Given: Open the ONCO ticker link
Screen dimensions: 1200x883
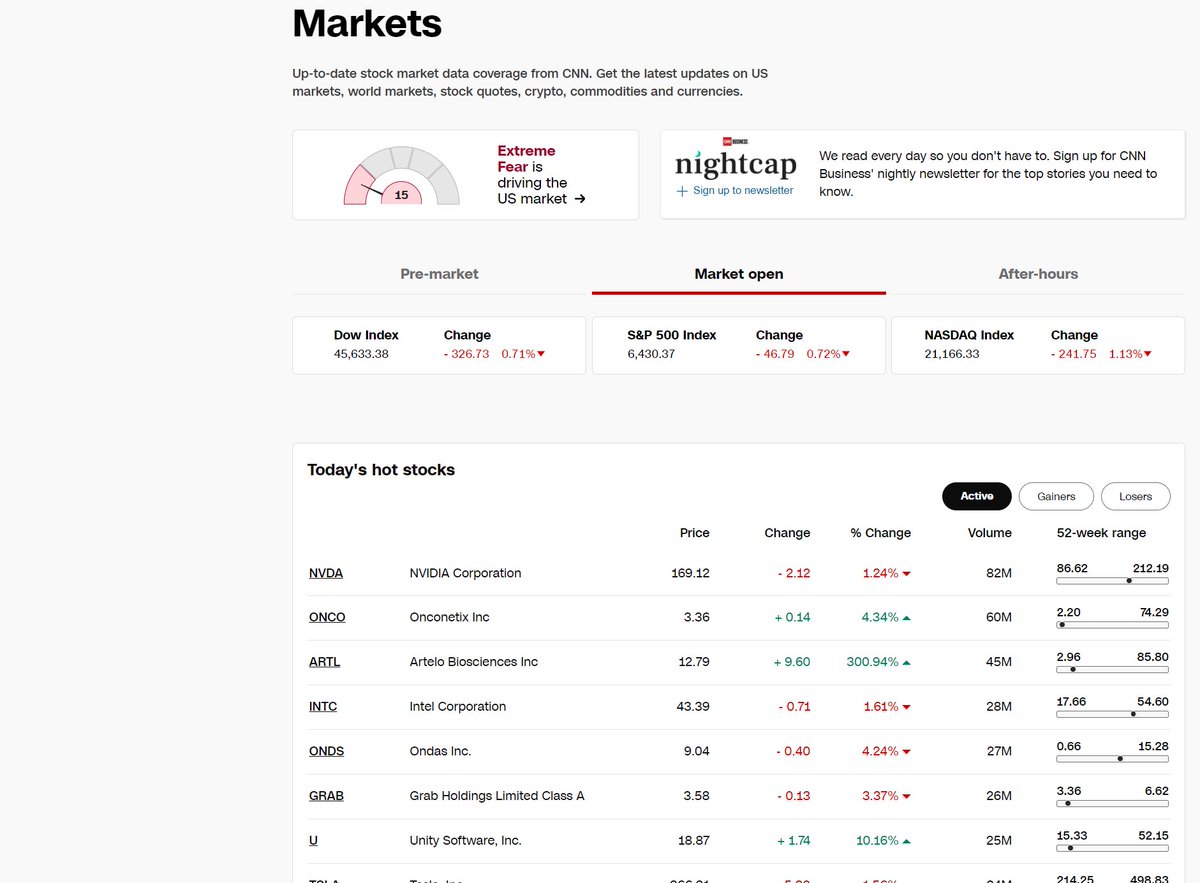Looking at the screenshot, I should (x=327, y=617).
